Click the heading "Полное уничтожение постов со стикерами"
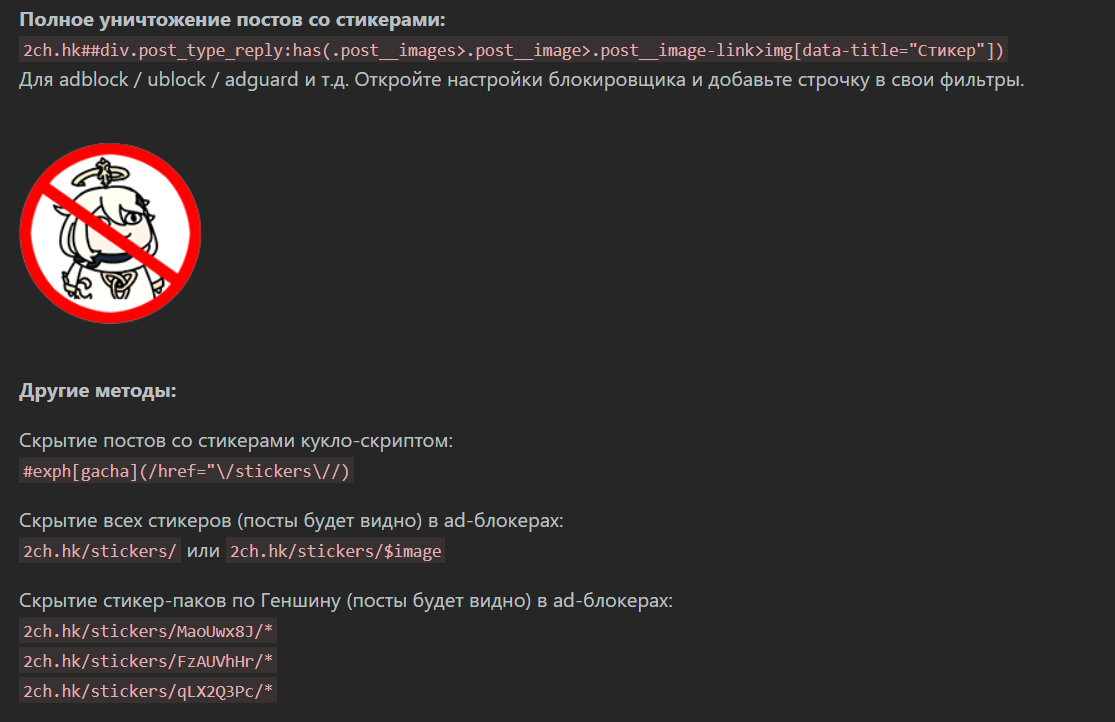Viewport: 1115px width, 722px height. pos(232,20)
